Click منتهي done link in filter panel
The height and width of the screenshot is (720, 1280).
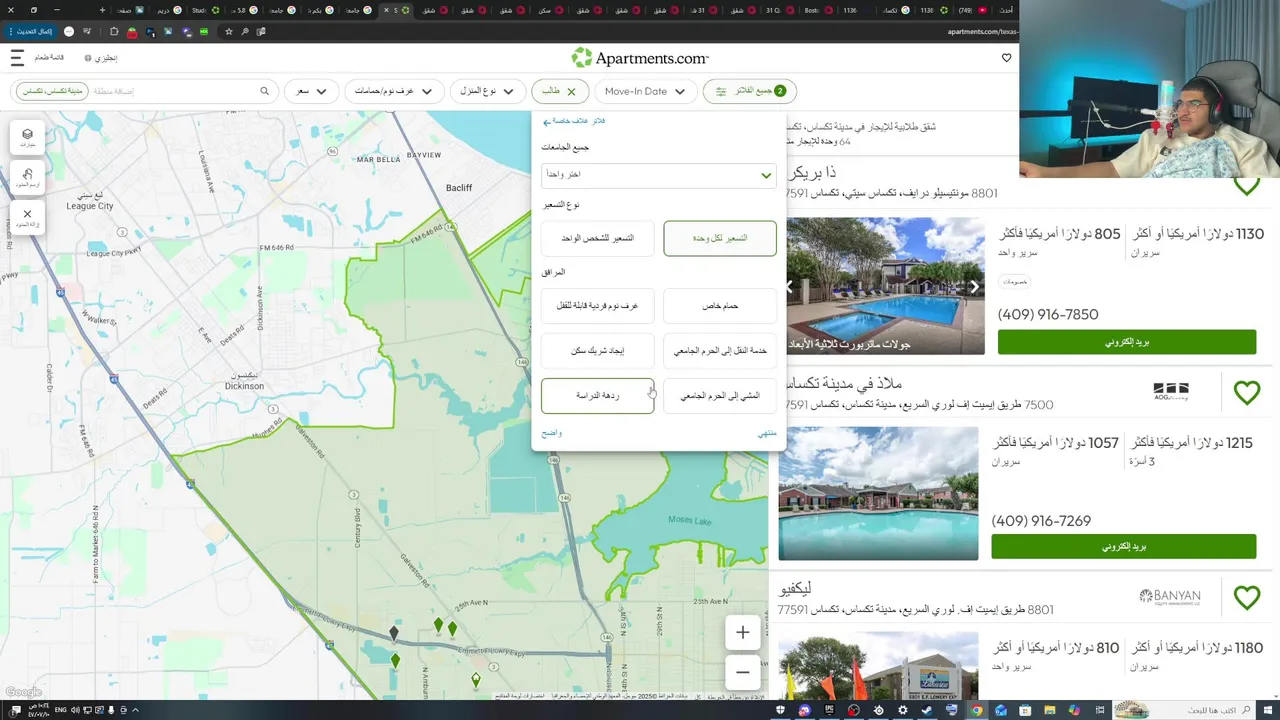(x=767, y=433)
